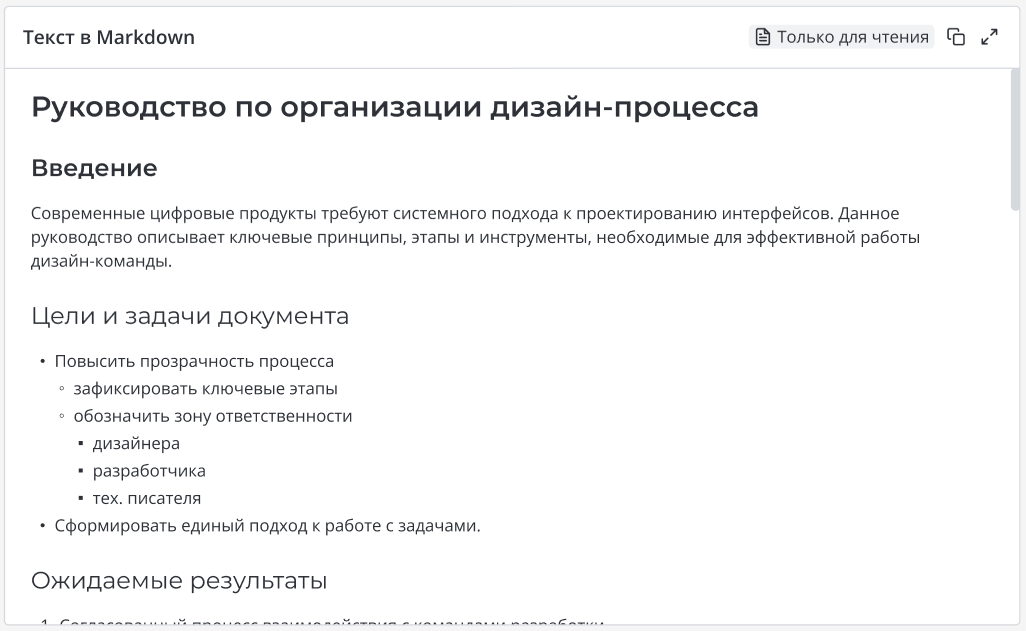The width and height of the screenshot is (1026, 631).
Task: Click the heading Руководство по организации дизайн-процесса
Action: [395, 107]
